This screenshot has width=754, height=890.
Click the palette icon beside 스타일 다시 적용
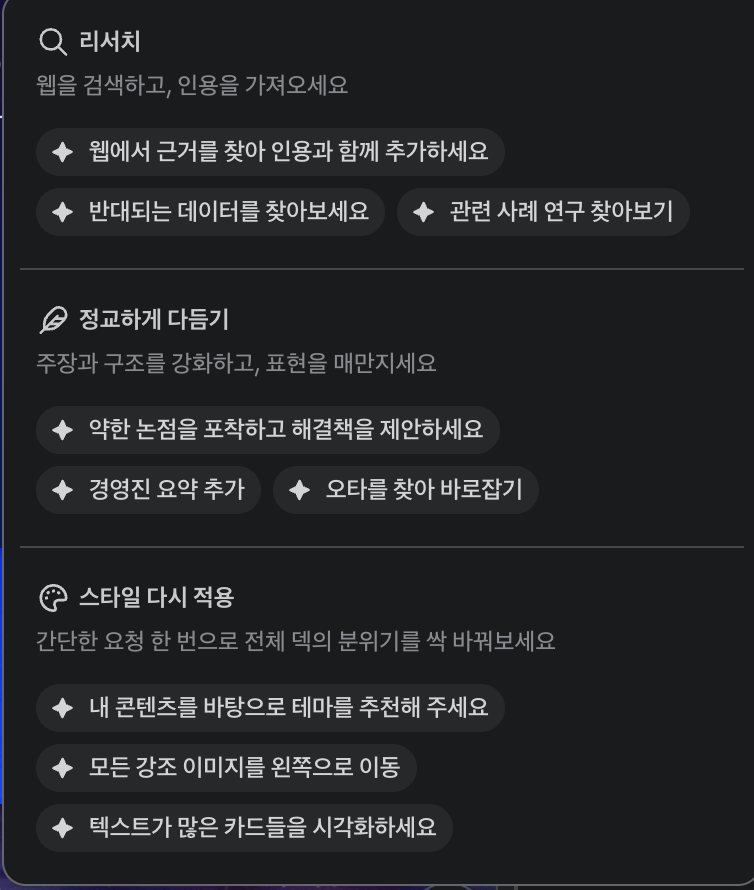pos(52,598)
